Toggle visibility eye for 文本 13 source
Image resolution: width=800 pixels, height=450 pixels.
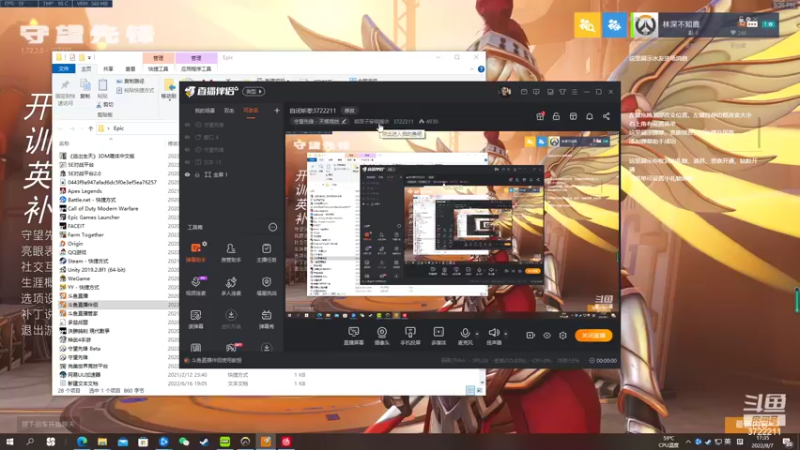tap(187, 162)
